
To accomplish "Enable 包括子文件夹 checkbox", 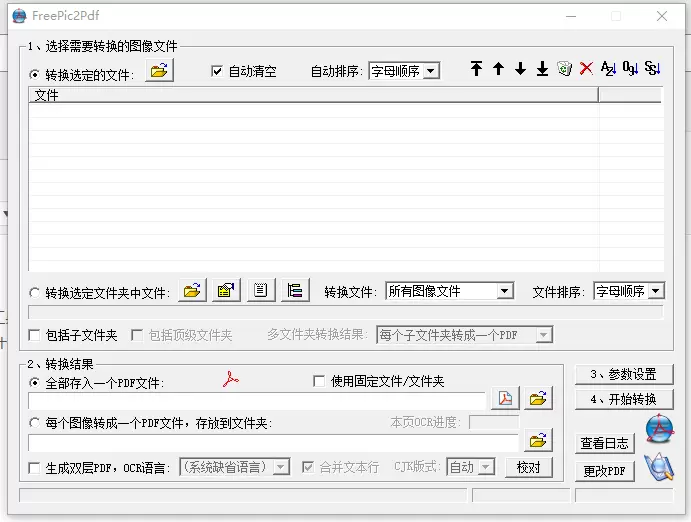I will pyautogui.click(x=34, y=335).
